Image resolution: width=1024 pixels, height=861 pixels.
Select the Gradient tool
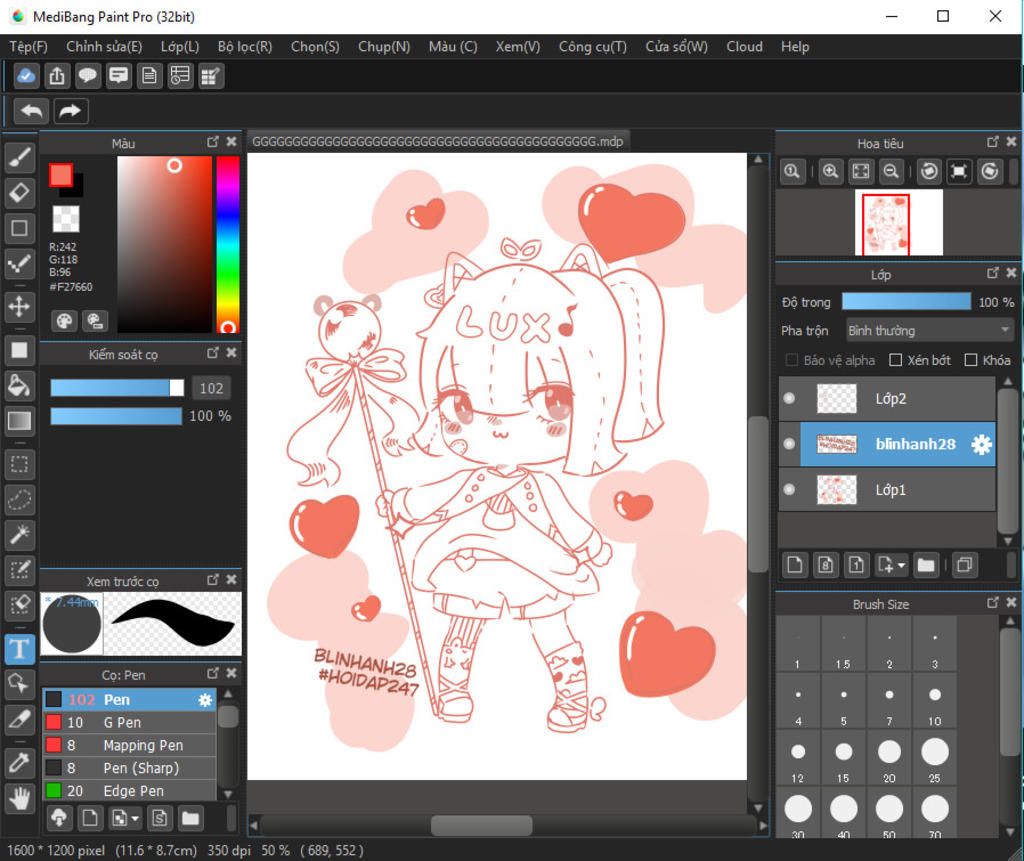[20, 421]
